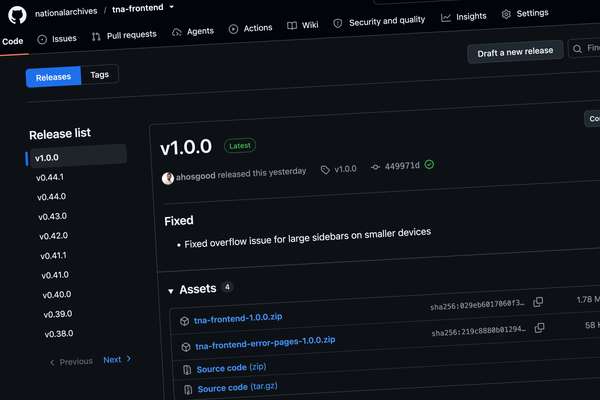This screenshot has width=600, height=400.
Task: Select v1.0.0 in the release list
Action: point(76,156)
